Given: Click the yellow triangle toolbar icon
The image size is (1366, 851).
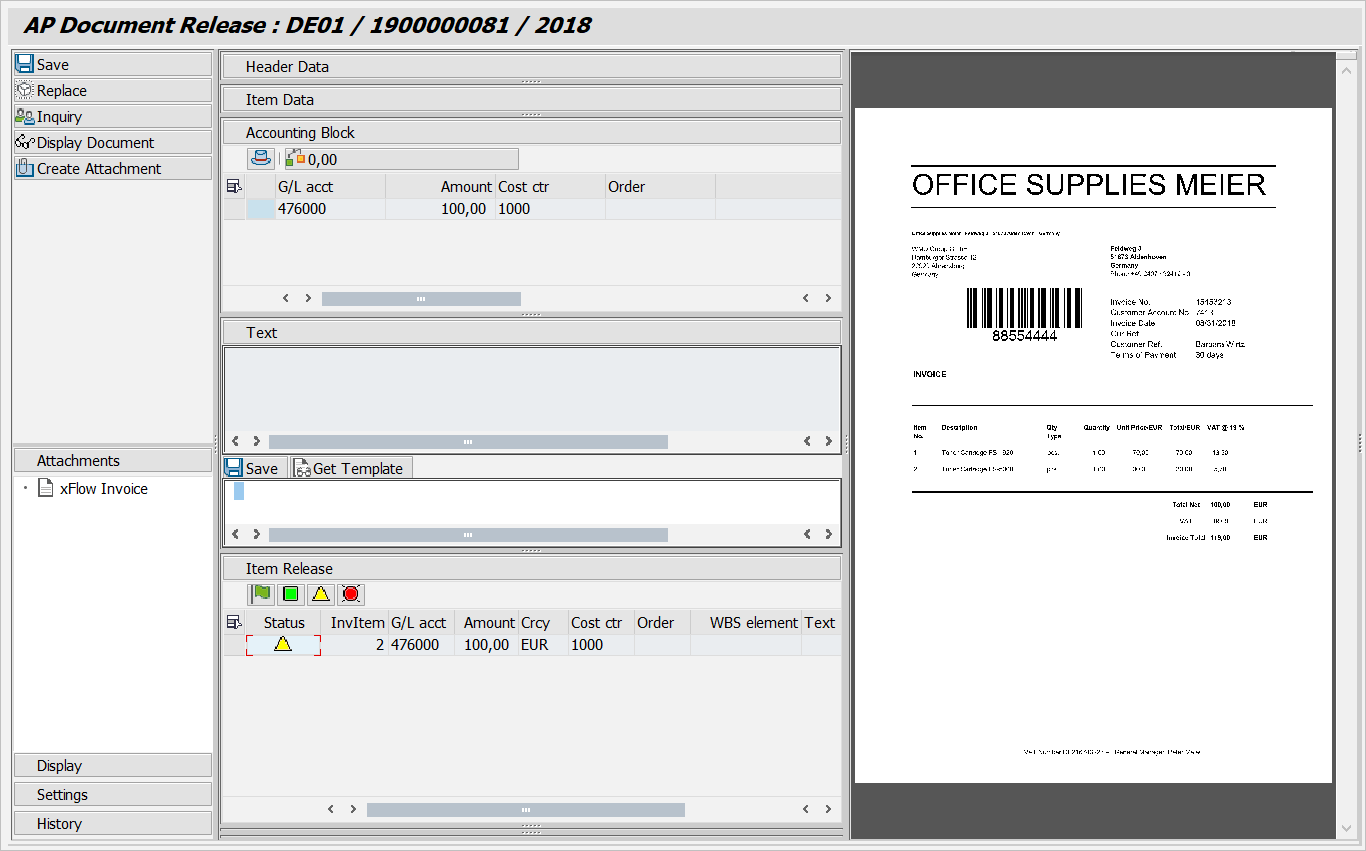Looking at the screenshot, I should (x=320, y=594).
